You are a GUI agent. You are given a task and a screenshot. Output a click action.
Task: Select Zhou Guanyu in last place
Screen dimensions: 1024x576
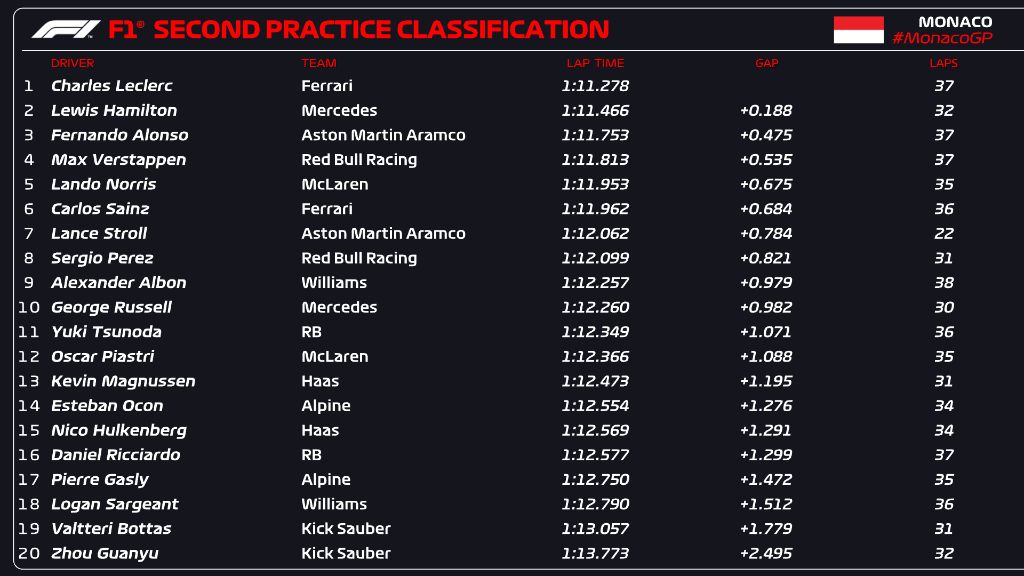point(105,553)
